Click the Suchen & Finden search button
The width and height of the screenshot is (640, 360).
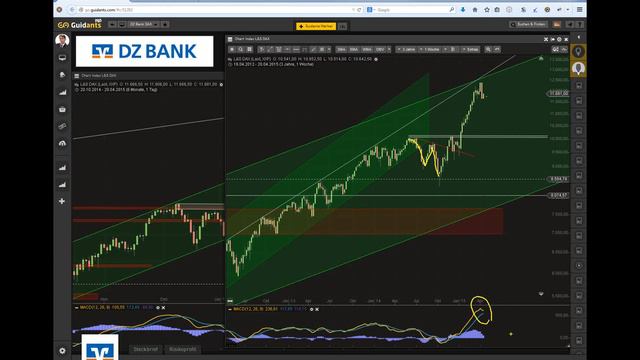tap(529, 24)
